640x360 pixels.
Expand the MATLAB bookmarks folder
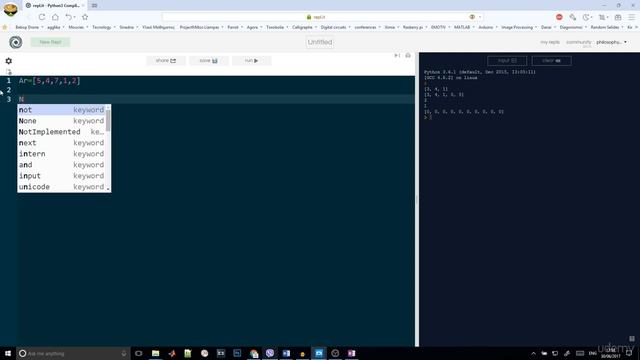464,27
